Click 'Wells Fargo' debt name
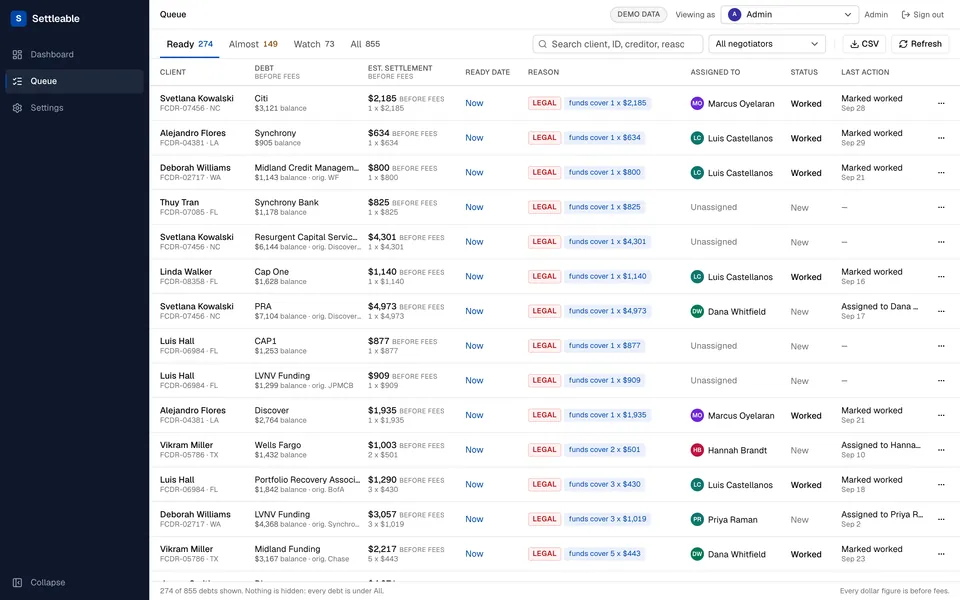This screenshot has height=600, width=960. point(277,445)
